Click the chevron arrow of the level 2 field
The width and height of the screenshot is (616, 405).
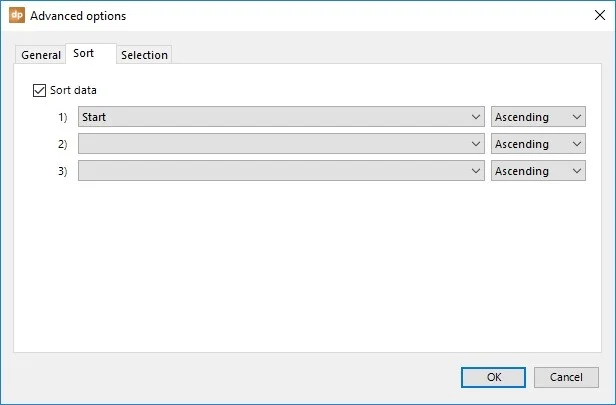475,144
